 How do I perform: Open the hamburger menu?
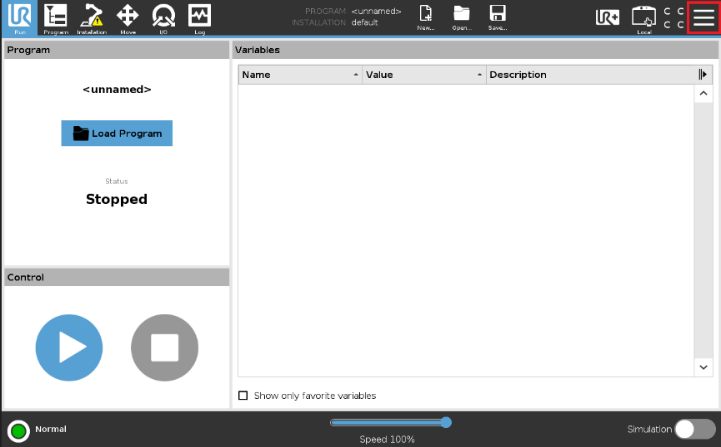coord(704,17)
